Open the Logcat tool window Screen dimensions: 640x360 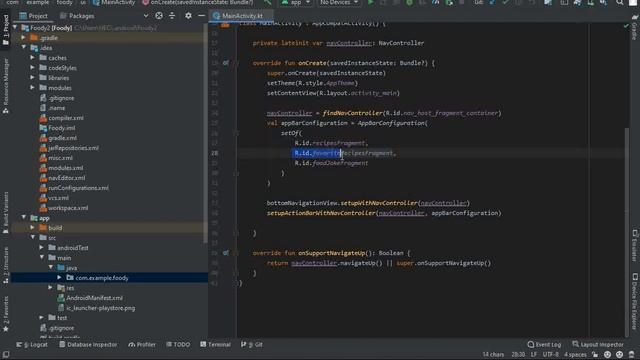pos(32,344)
